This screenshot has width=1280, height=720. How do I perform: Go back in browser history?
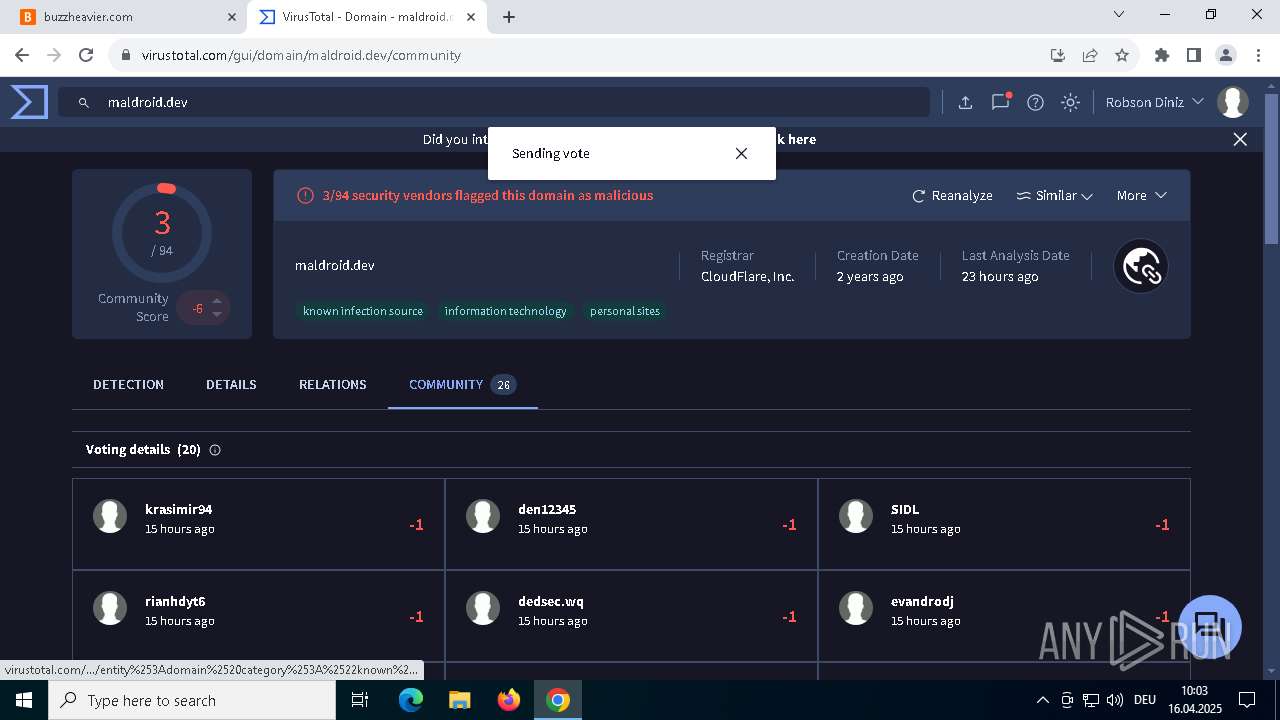click(22, 55)
